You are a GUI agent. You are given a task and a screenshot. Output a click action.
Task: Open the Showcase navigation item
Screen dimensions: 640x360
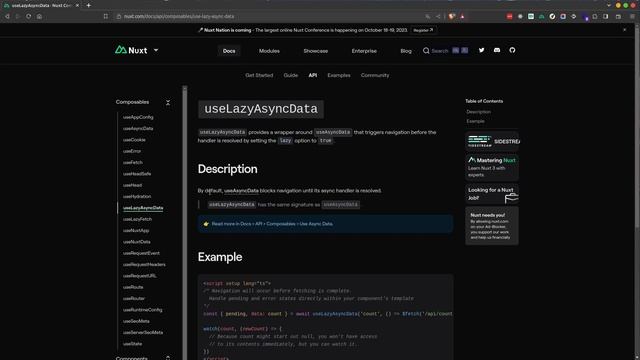pos(316,51)
